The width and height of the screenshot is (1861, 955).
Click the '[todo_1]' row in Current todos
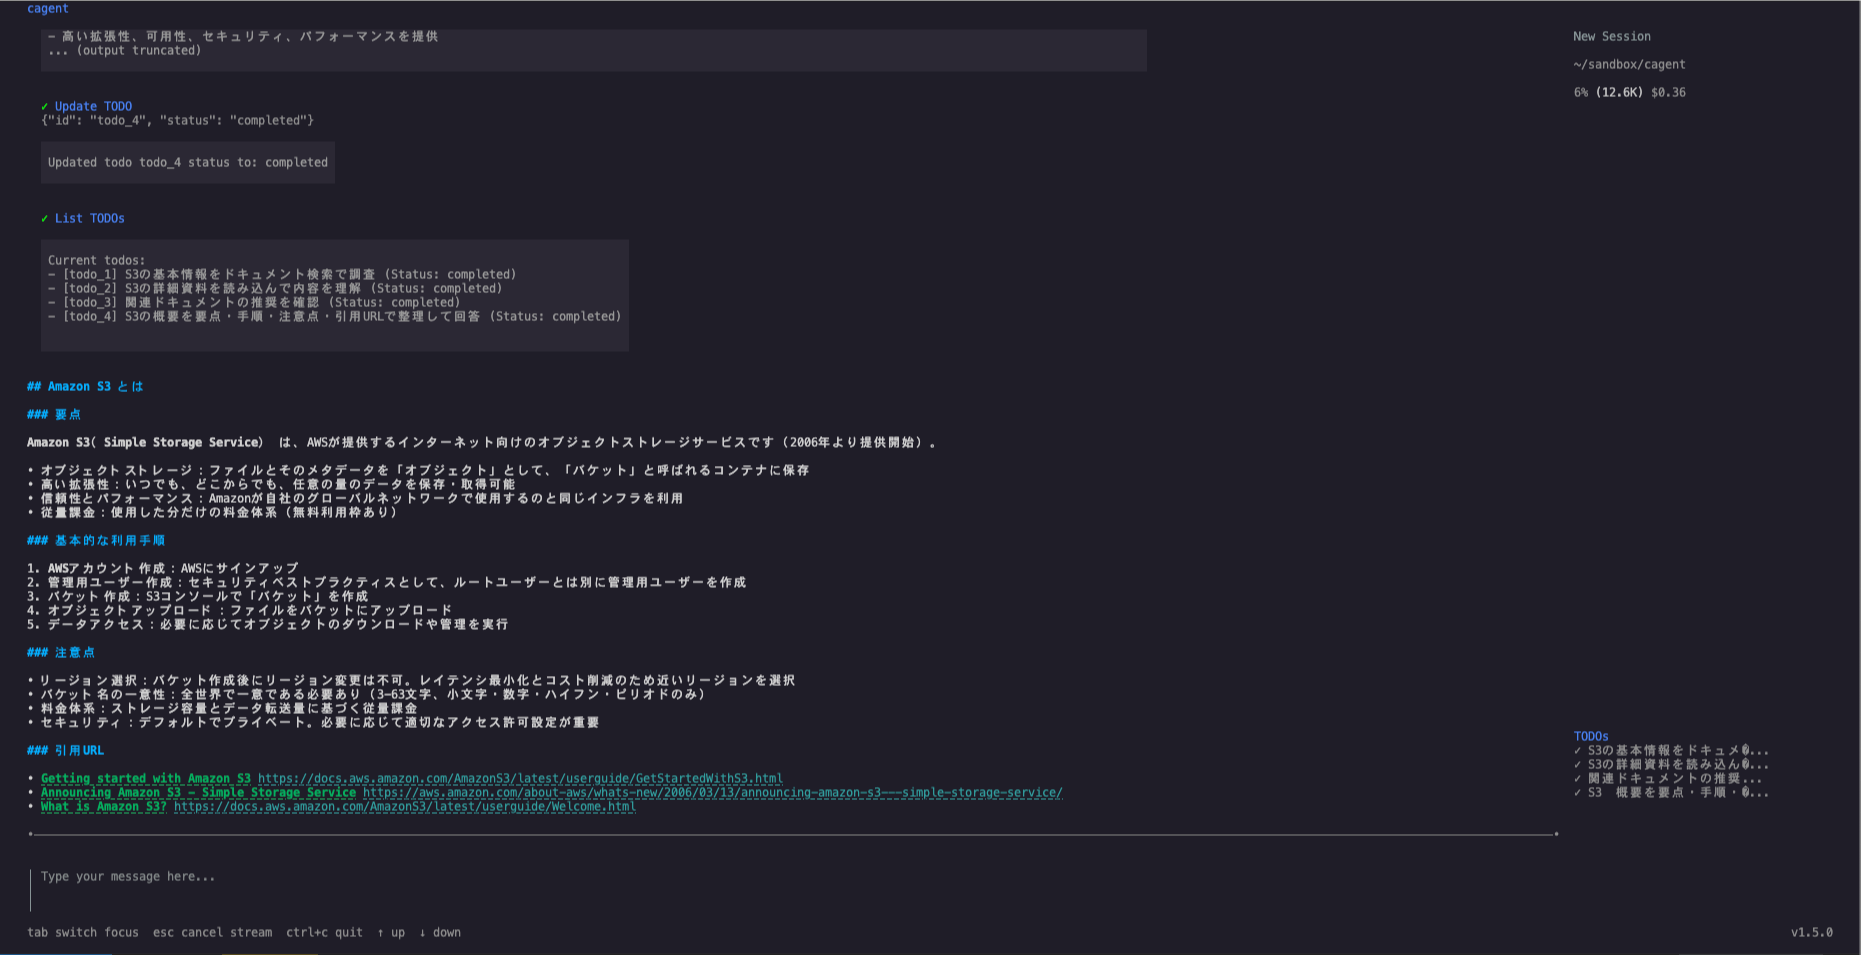click(282, 274)
